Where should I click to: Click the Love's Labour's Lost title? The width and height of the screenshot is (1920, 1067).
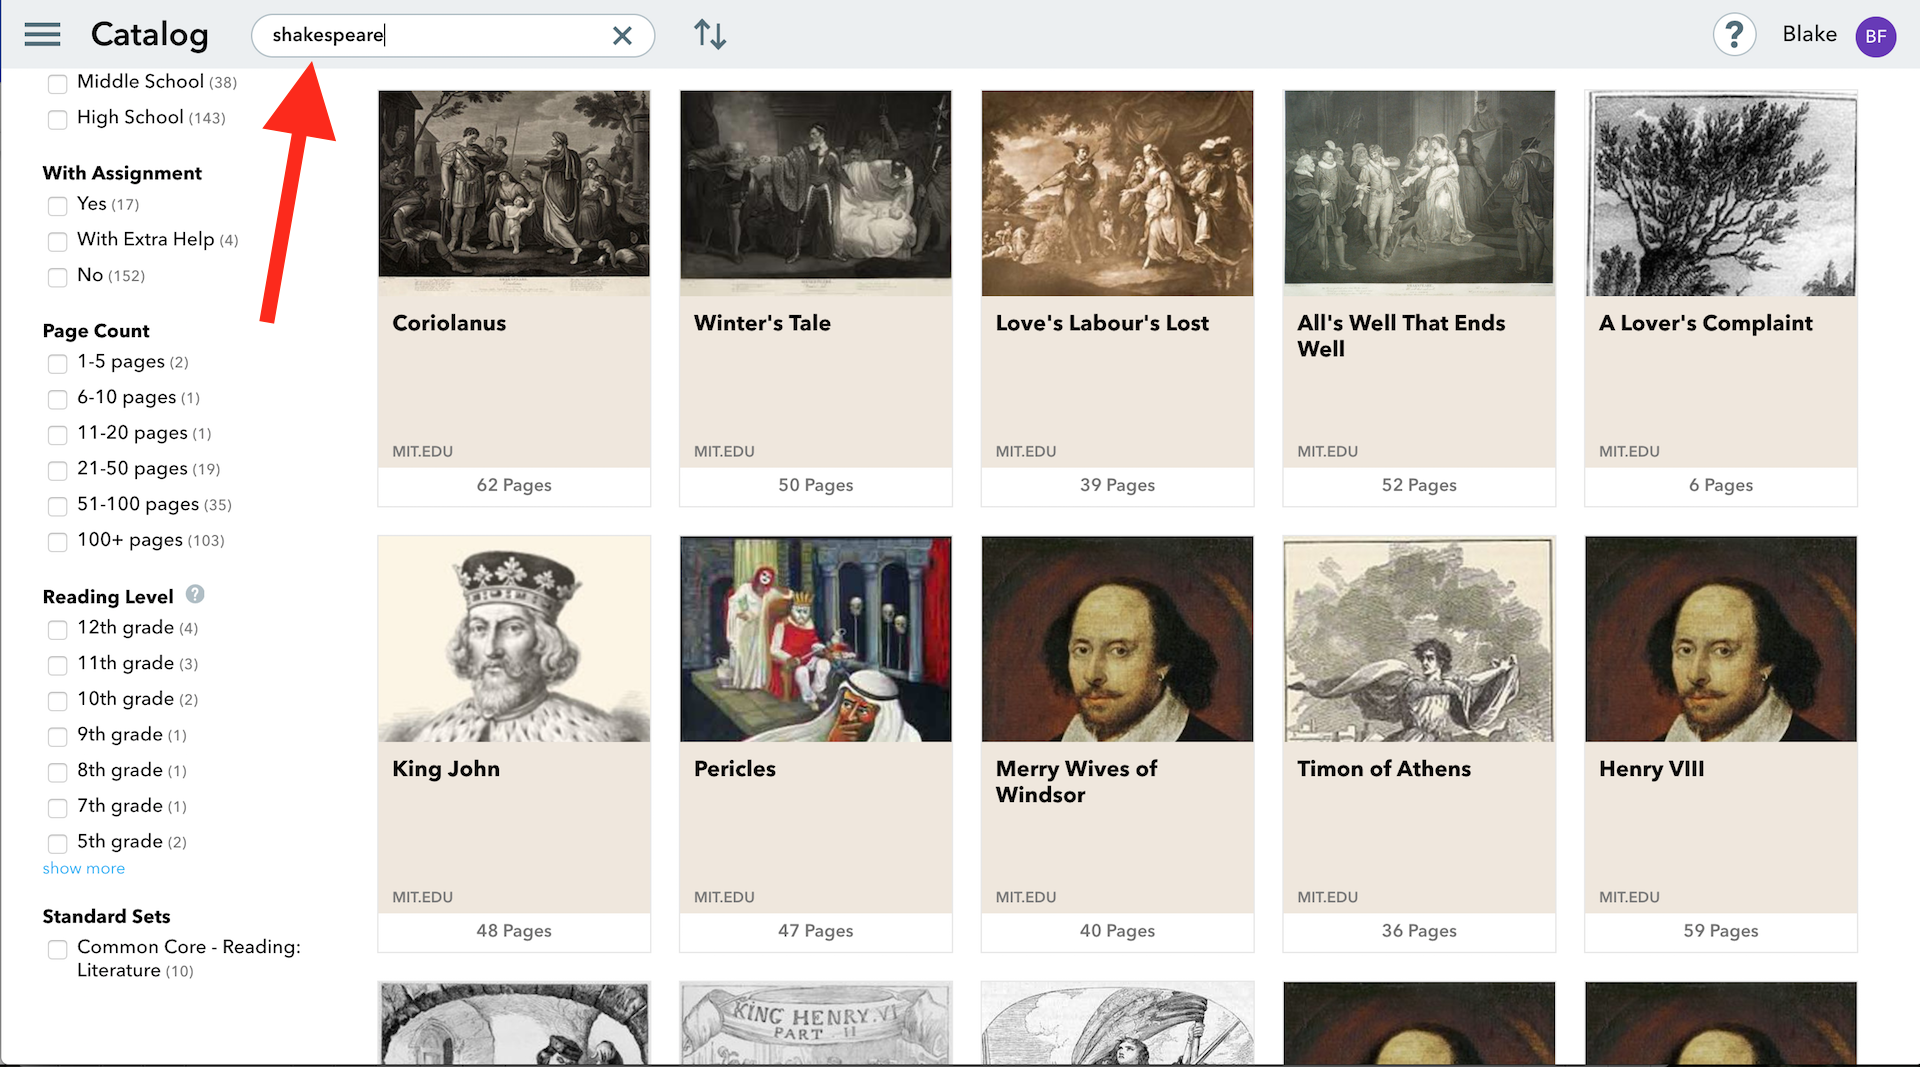click(1102, 323)
